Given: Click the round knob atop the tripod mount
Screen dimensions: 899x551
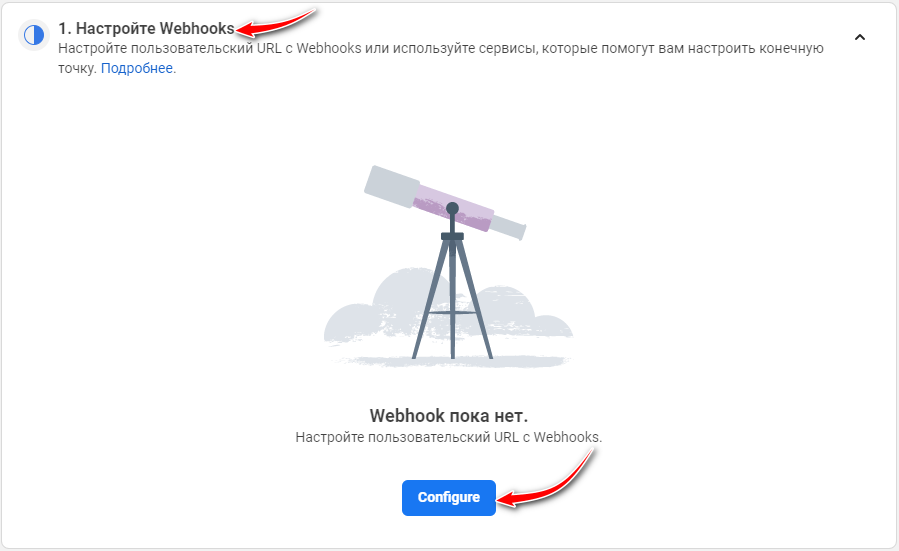Looking at the screenshot, I should (x=452, y=208).
